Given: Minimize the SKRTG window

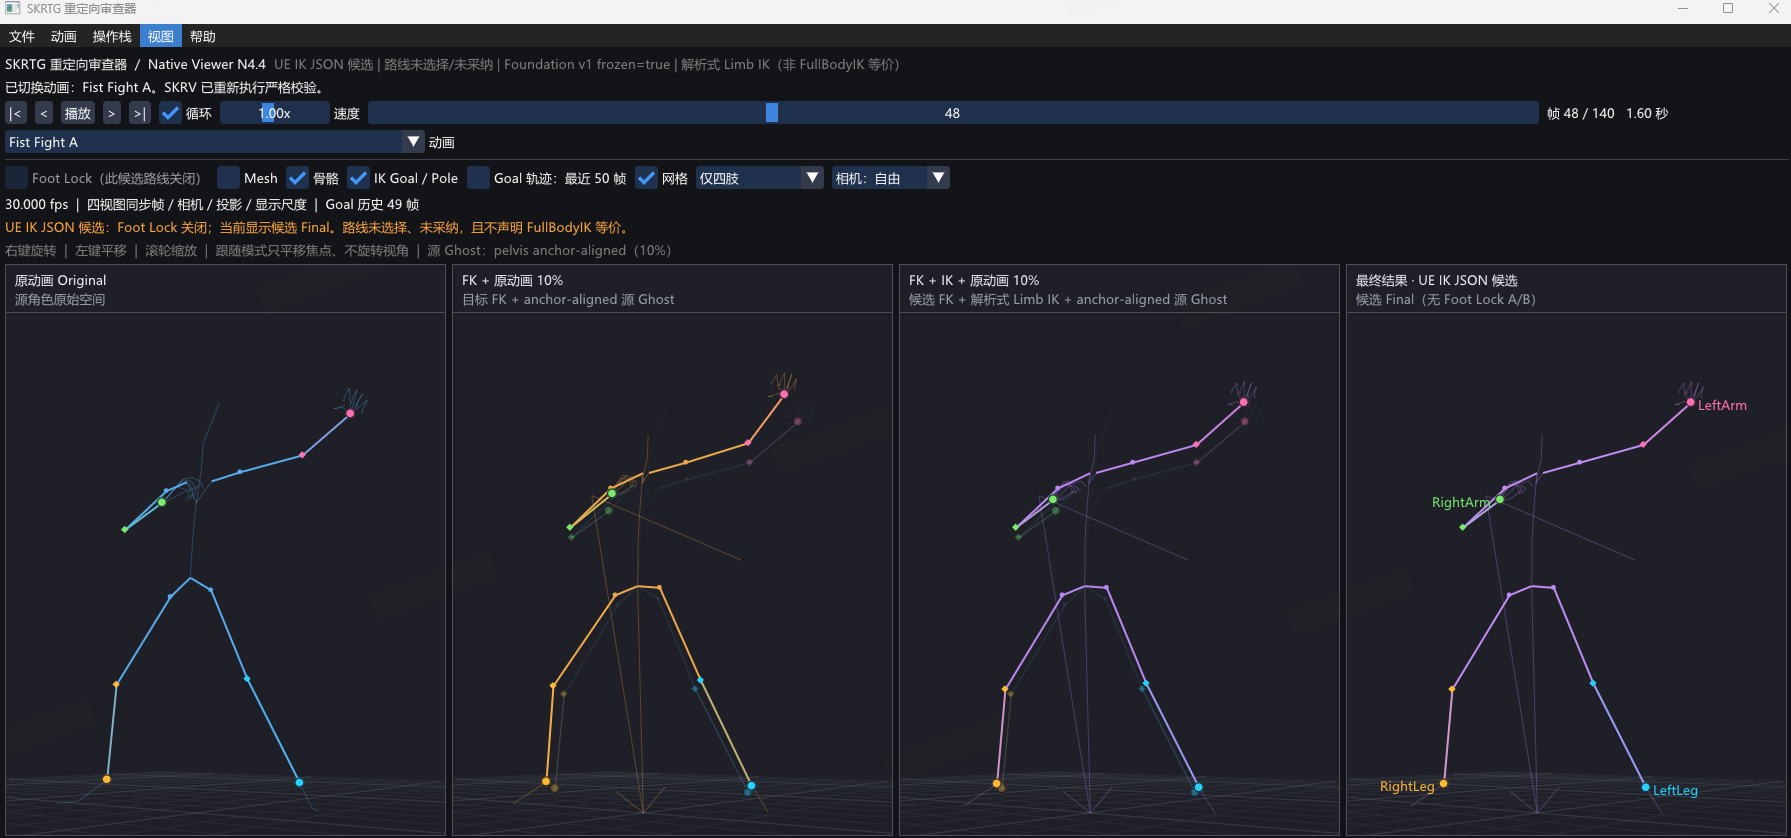Looking at the screenshot, I should click(x=1683, y=8).
